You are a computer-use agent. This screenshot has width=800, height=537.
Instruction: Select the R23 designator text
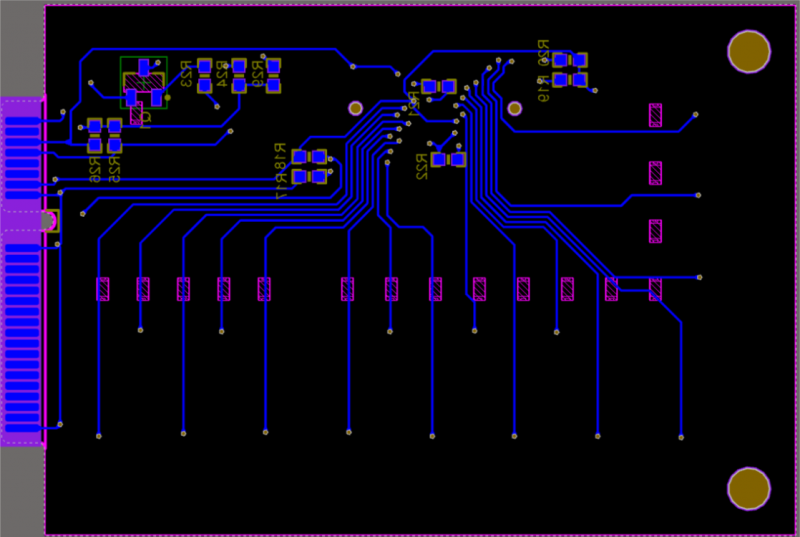(186, 74)
